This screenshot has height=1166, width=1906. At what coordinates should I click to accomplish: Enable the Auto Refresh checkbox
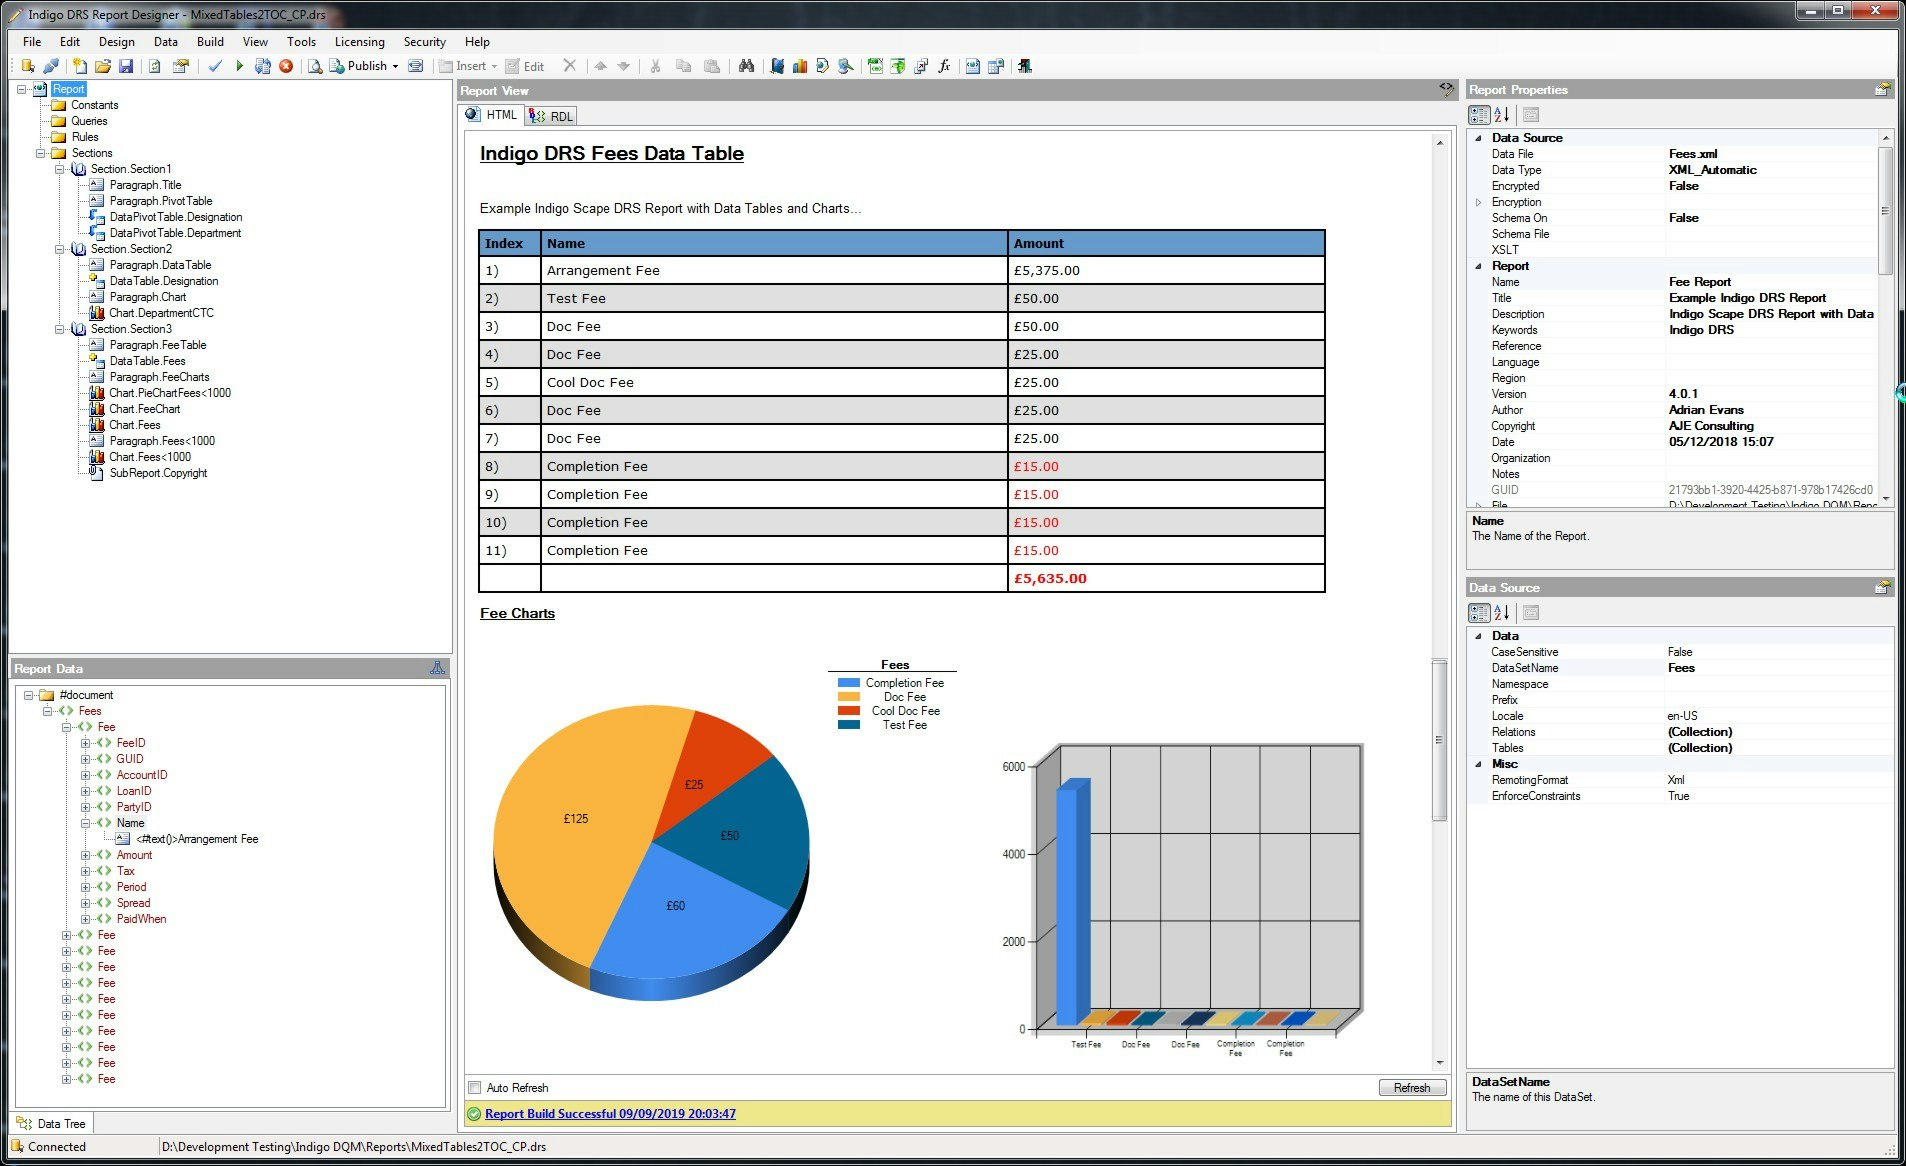(475, 1087)
